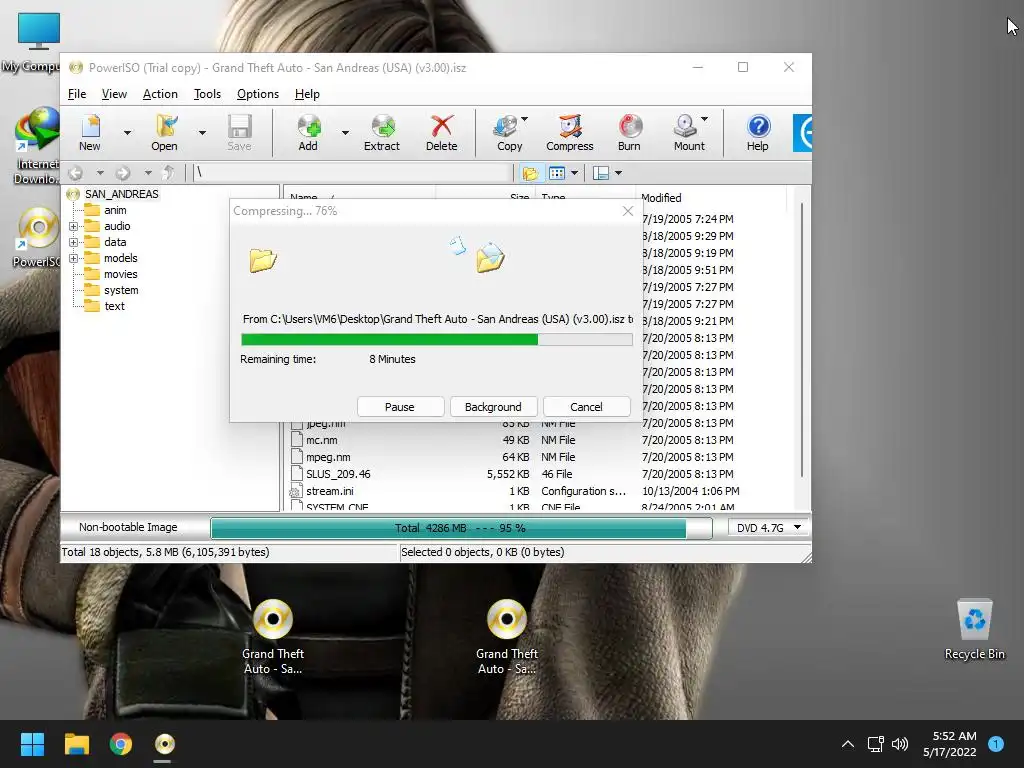Select the stream.ini file row
1024x768 pixels.
point(537,491)
